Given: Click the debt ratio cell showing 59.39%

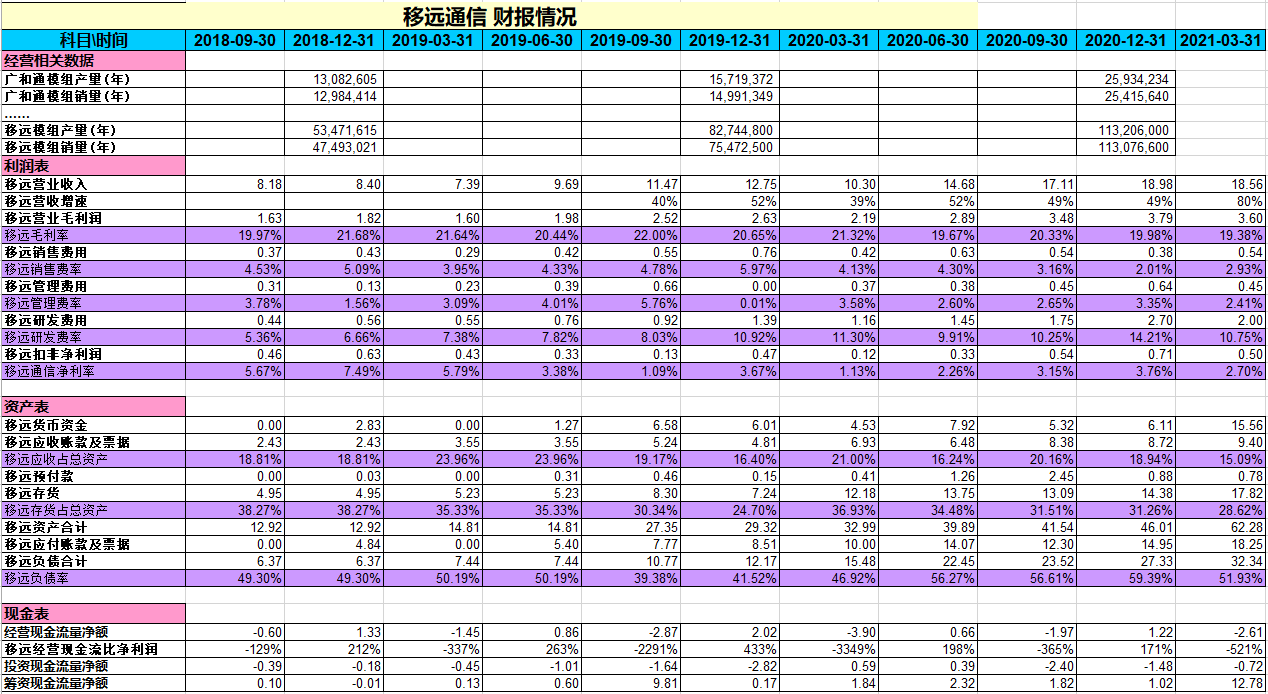Looking at the screenshot, I should pyautogui.click(x=1125, y=578).
